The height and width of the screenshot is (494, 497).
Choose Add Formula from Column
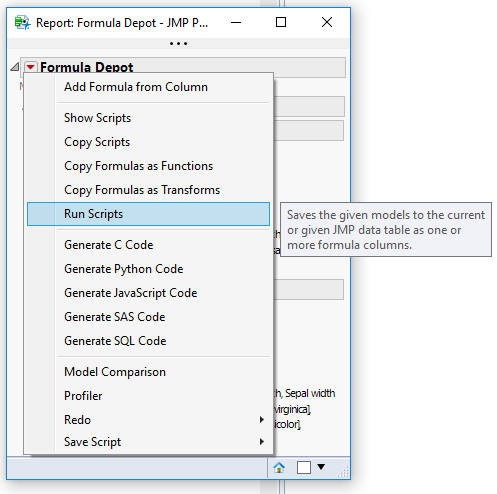tap(148, 87)
